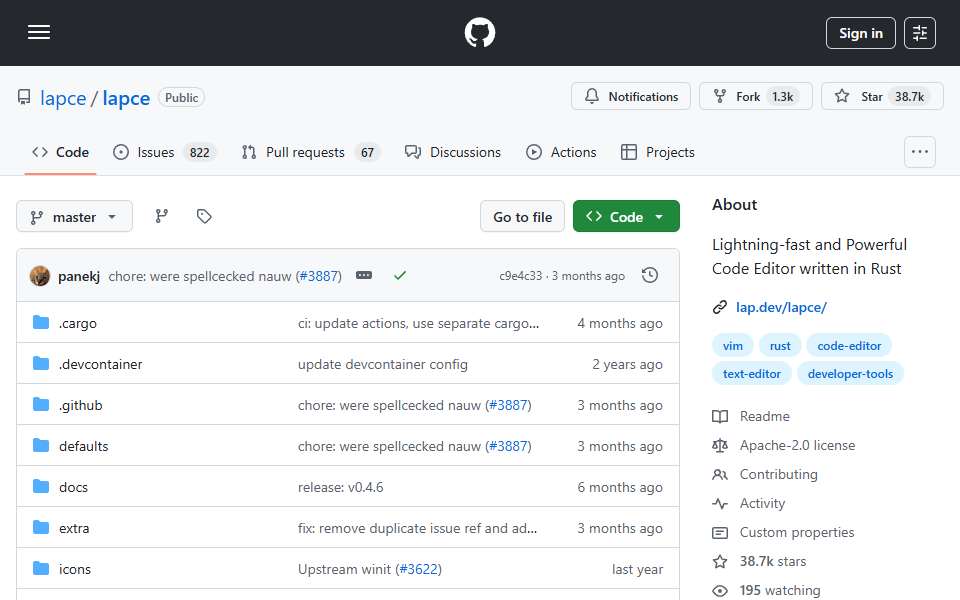Open the Pull requests tab
The height and width of the screenshot is (600, 960).
coord(310,152)
